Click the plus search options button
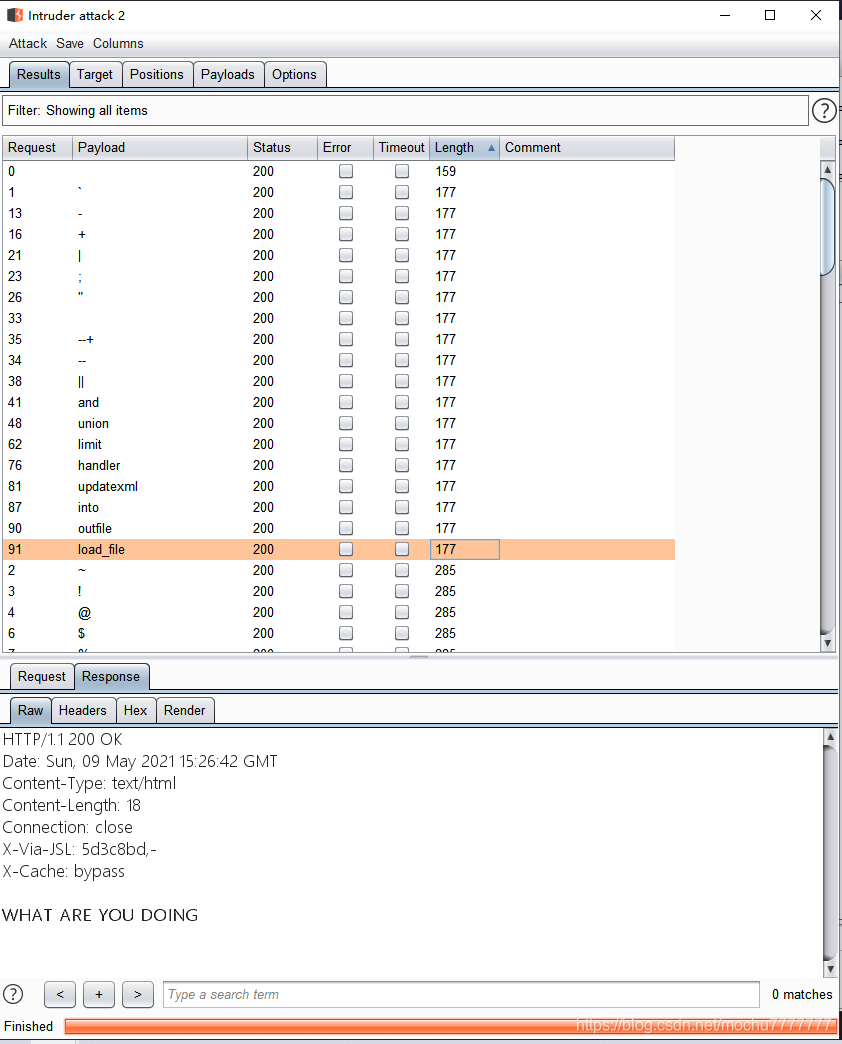Image resolution: width=842 pixels, height=1044 pixels. coord(99,994)
